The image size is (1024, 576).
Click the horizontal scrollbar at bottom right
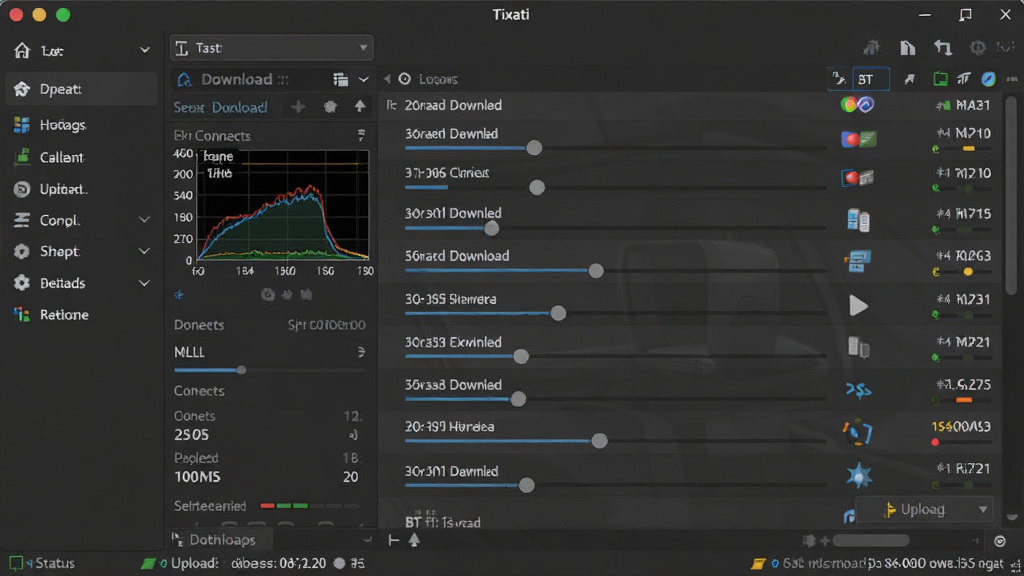tap(871, 541)
